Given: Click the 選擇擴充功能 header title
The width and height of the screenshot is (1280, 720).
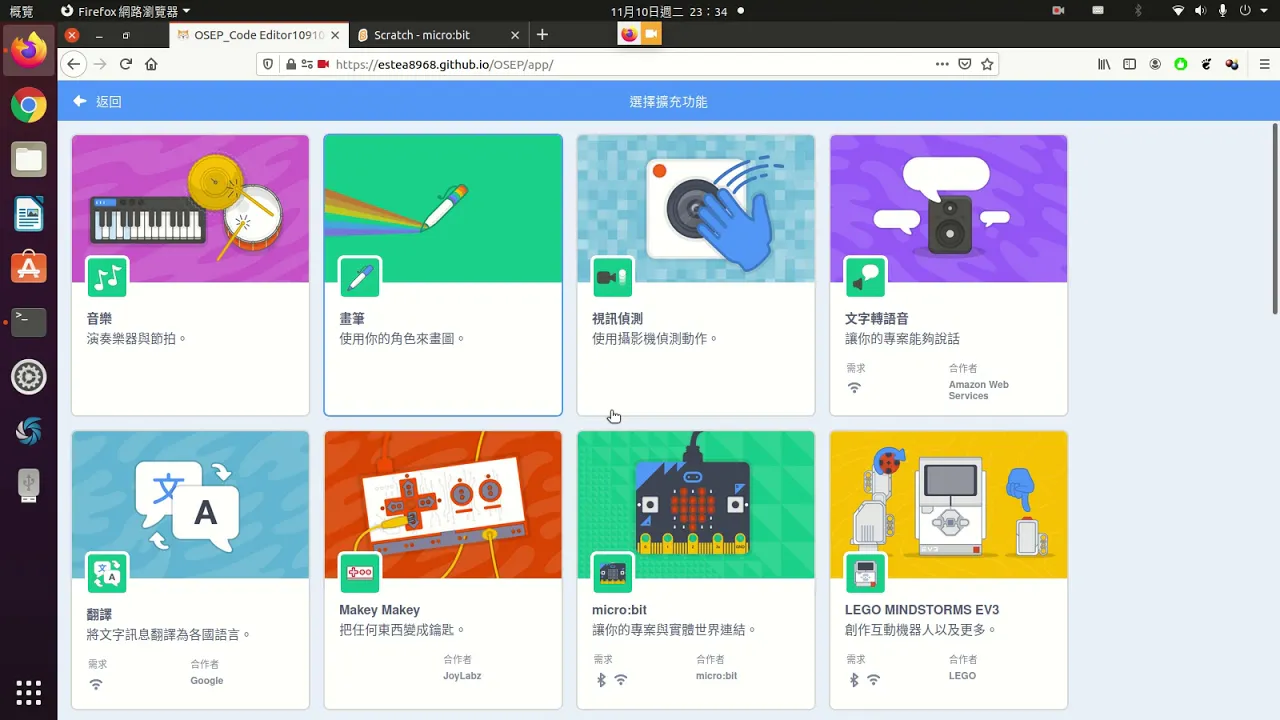Looking at the screenshot, I should tap(668, 102).
